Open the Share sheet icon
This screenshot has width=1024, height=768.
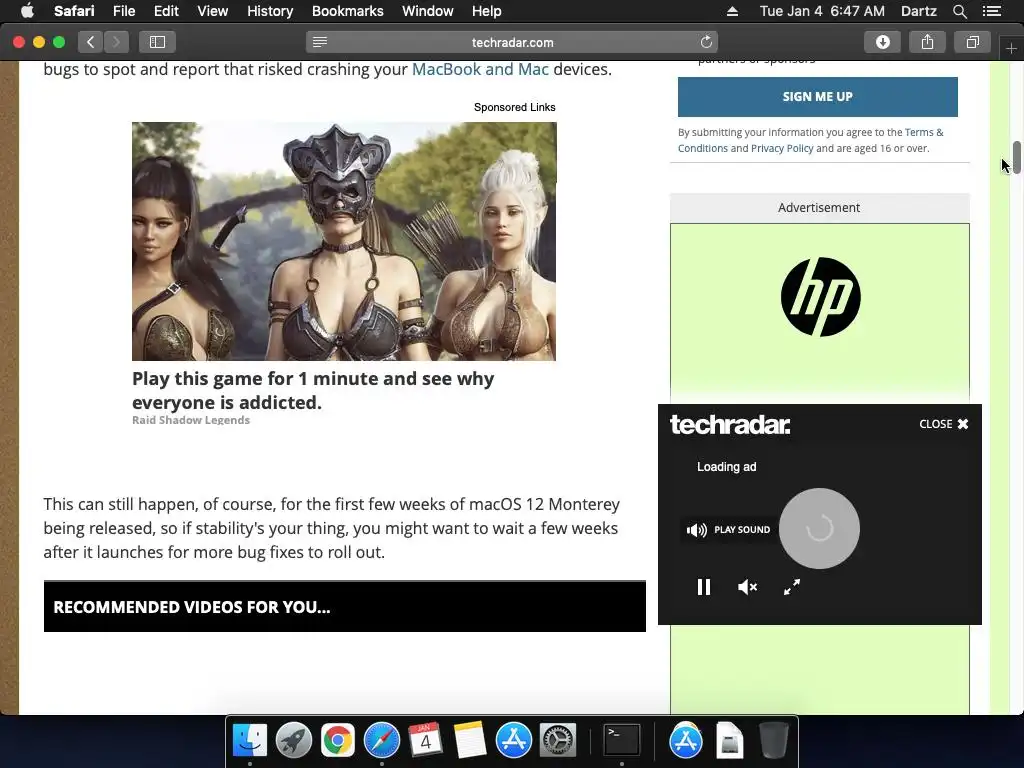click(x=927, y=42)
